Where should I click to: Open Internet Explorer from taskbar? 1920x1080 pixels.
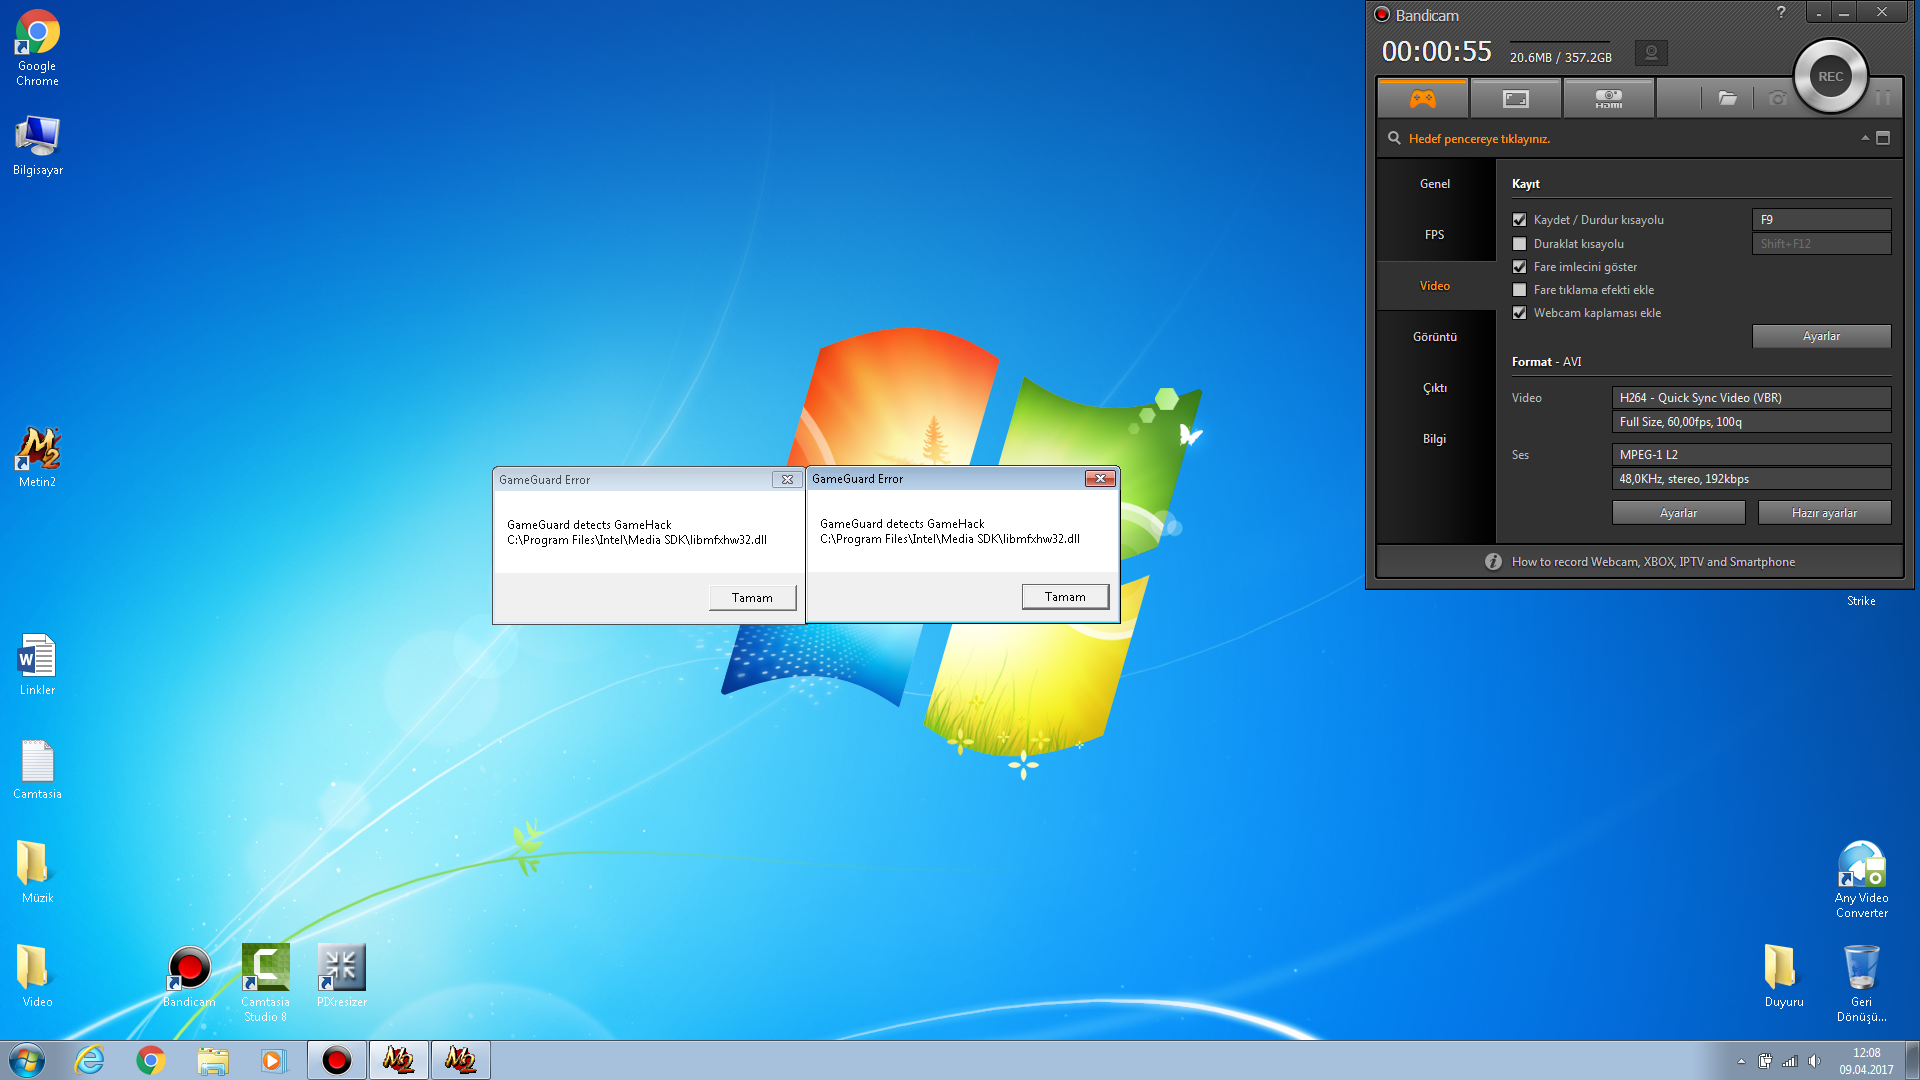(x=89, y=1060)
